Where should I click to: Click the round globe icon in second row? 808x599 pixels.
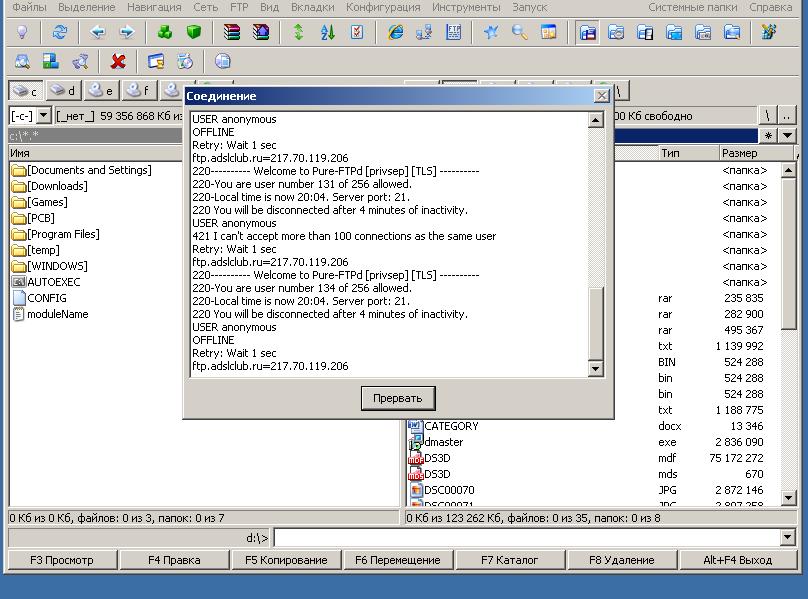click(223, 62)
